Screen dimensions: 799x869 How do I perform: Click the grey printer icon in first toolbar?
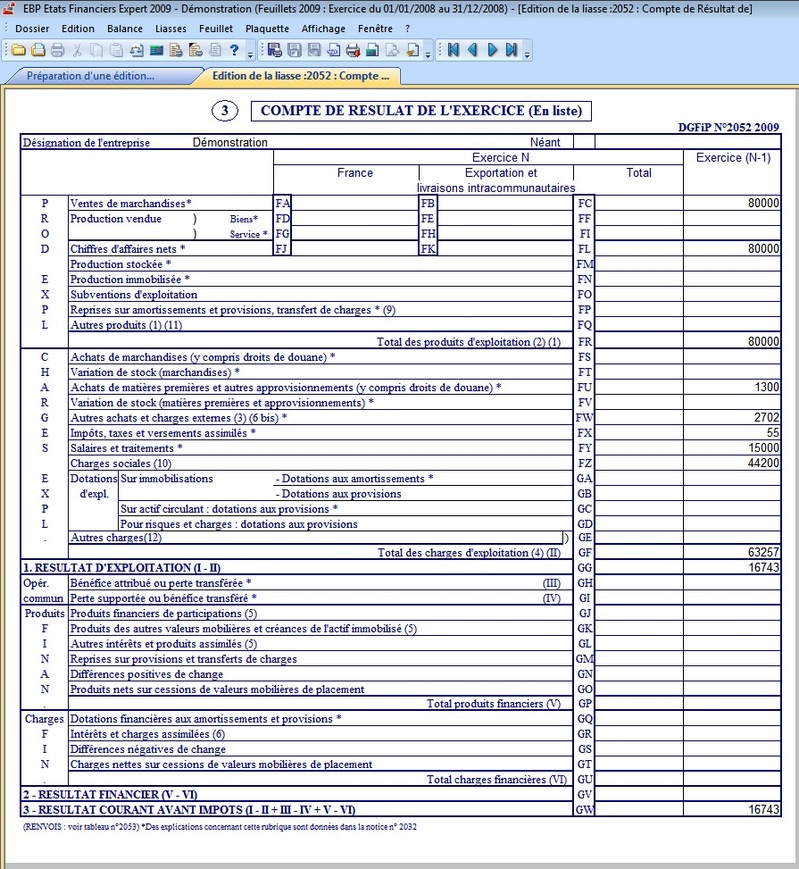[58, 50]
